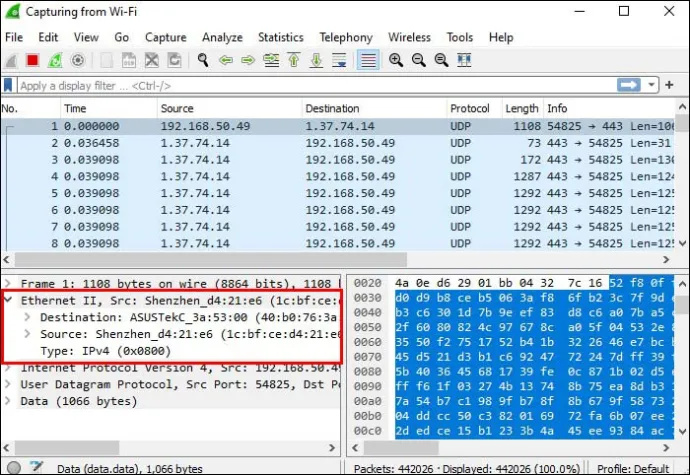This screenshot has width=690, height=475.
Task: Toggle packet list colorization
Action: pos(368,60)
